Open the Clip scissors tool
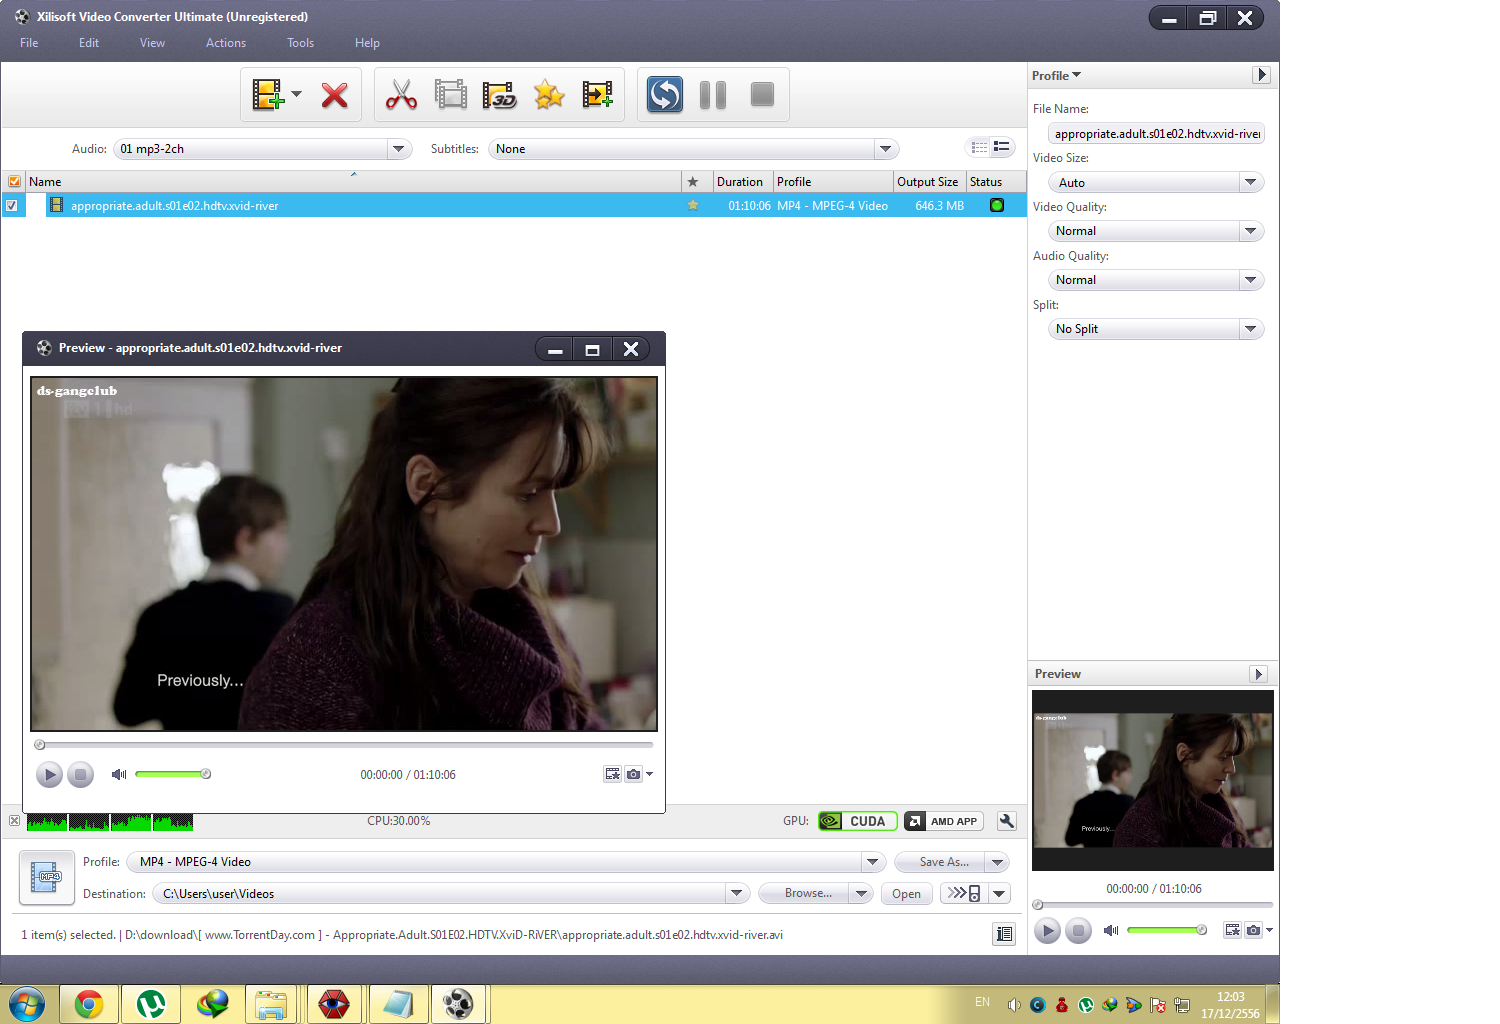The height and width of the screenshot is (1024, 1500). pyautogui.click(x=401, y=95)
